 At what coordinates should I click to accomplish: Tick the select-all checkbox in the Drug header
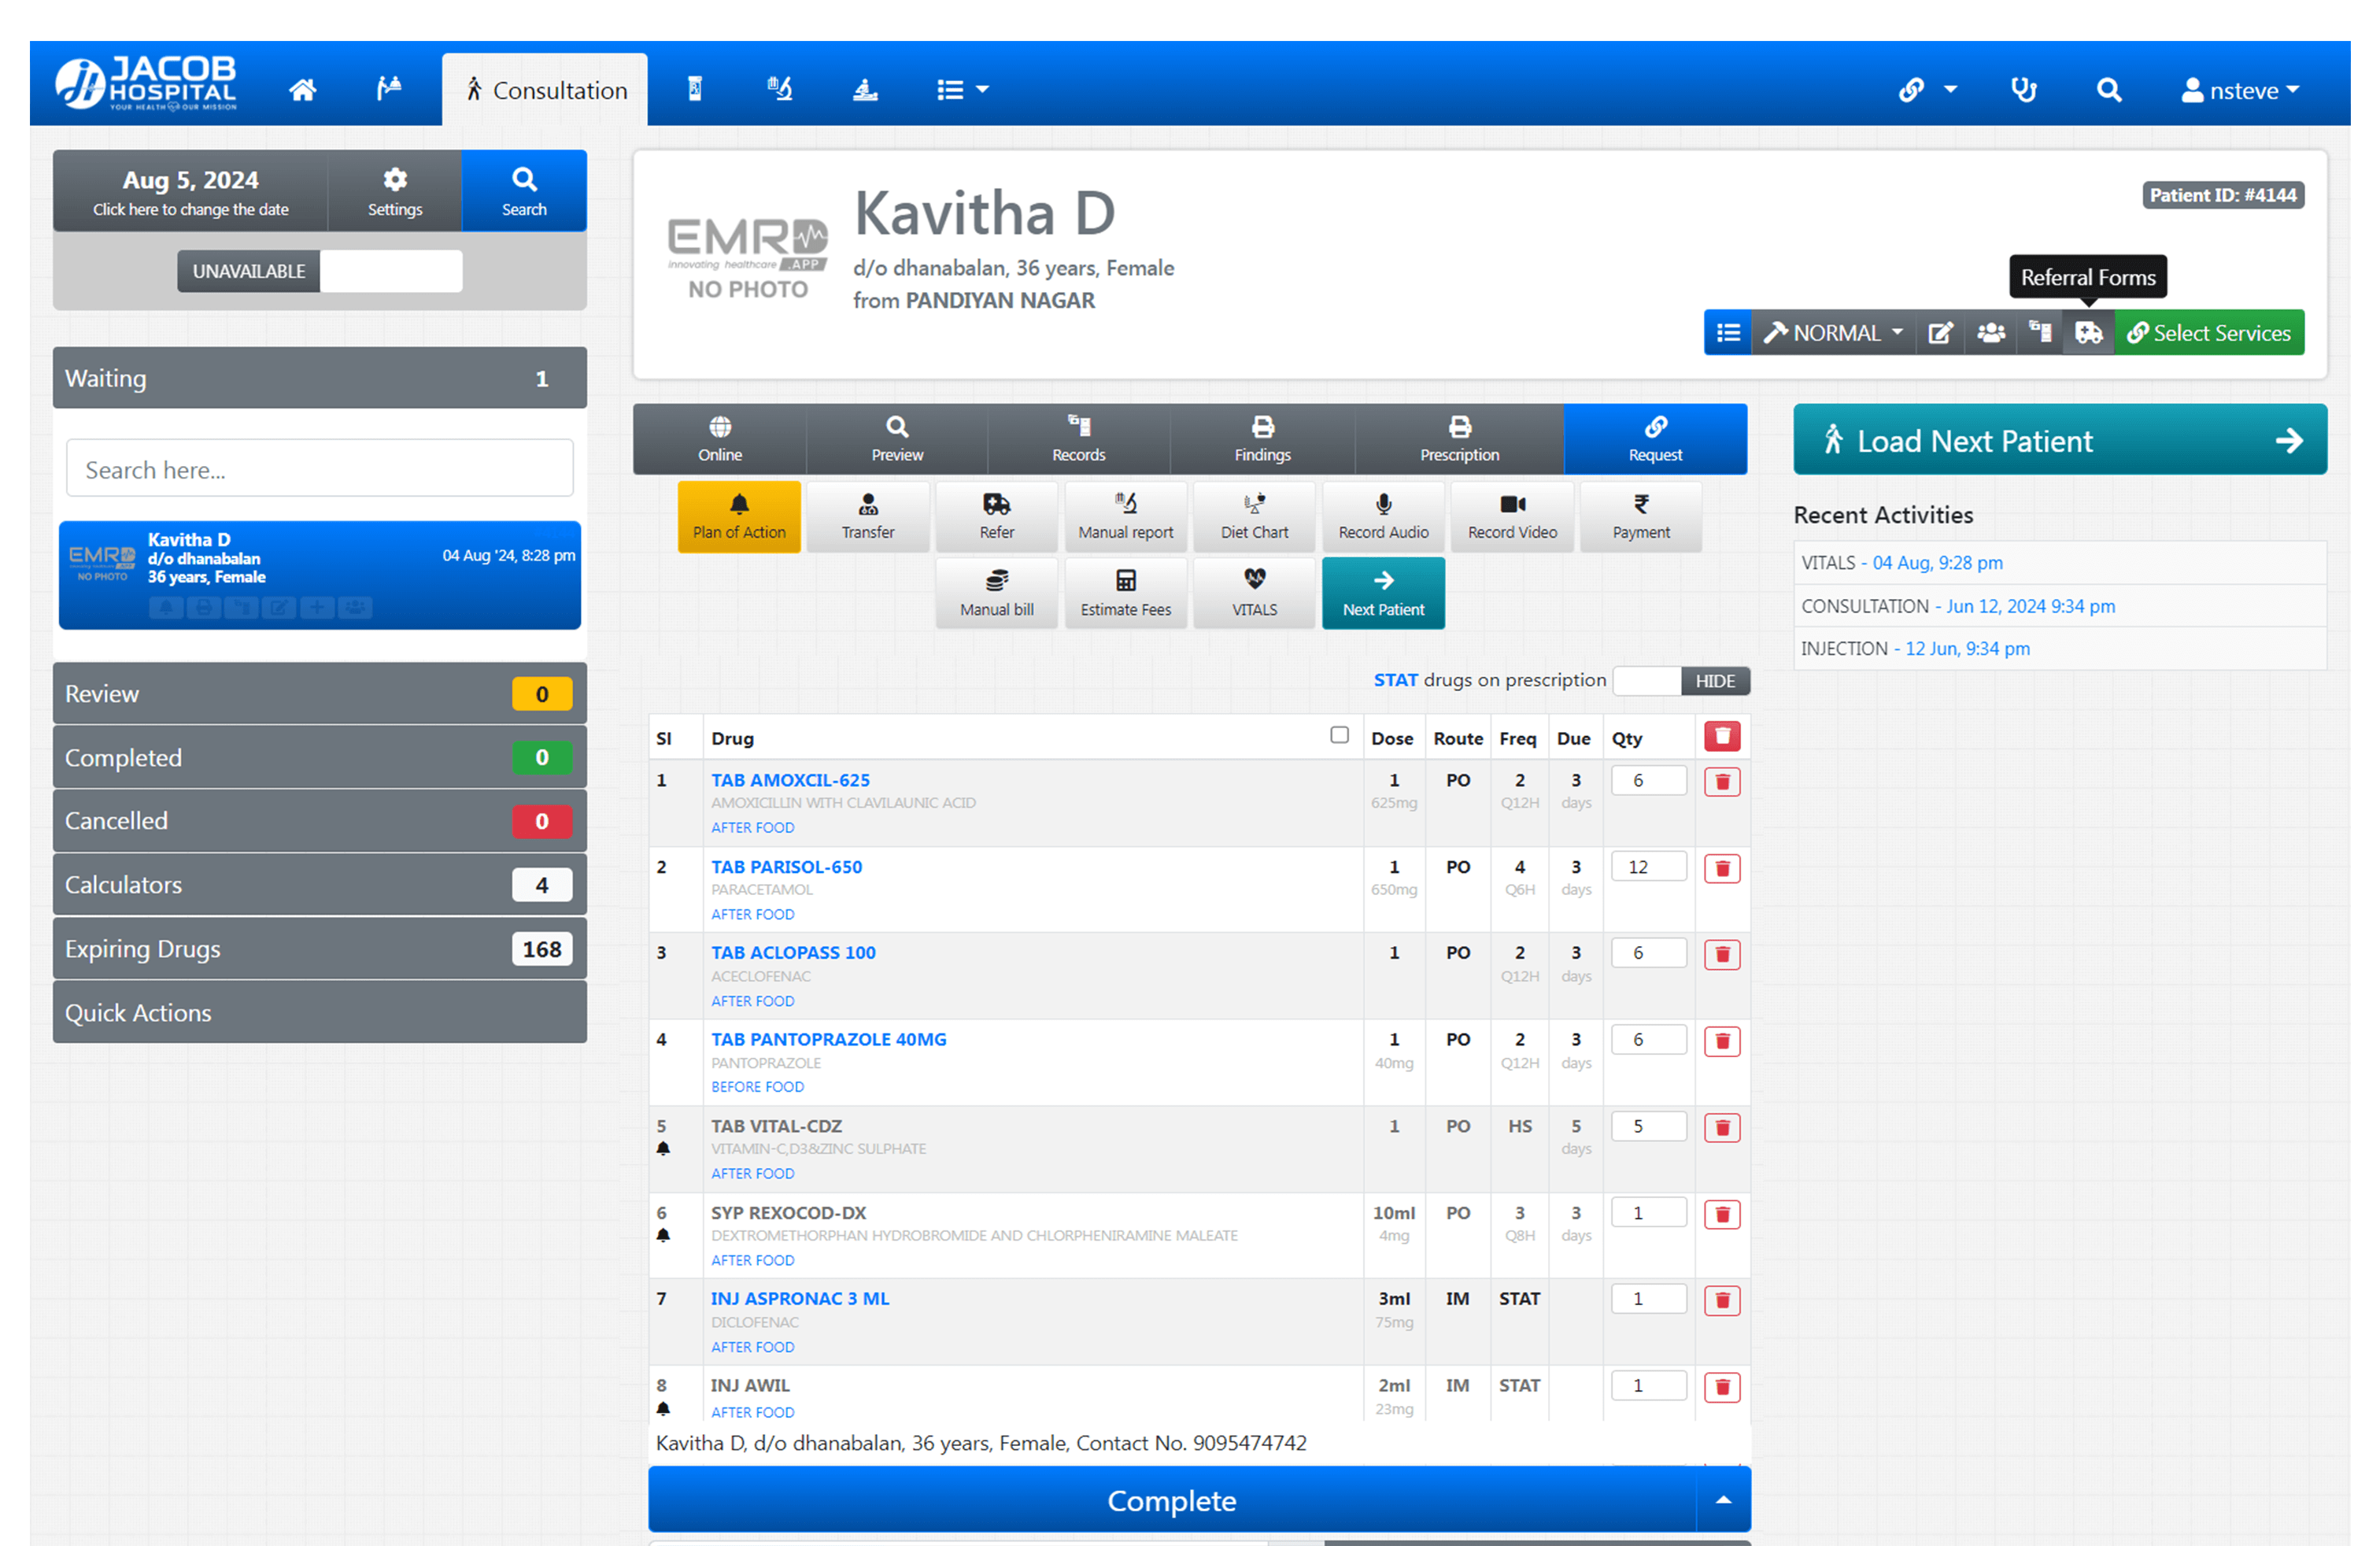1339,735
